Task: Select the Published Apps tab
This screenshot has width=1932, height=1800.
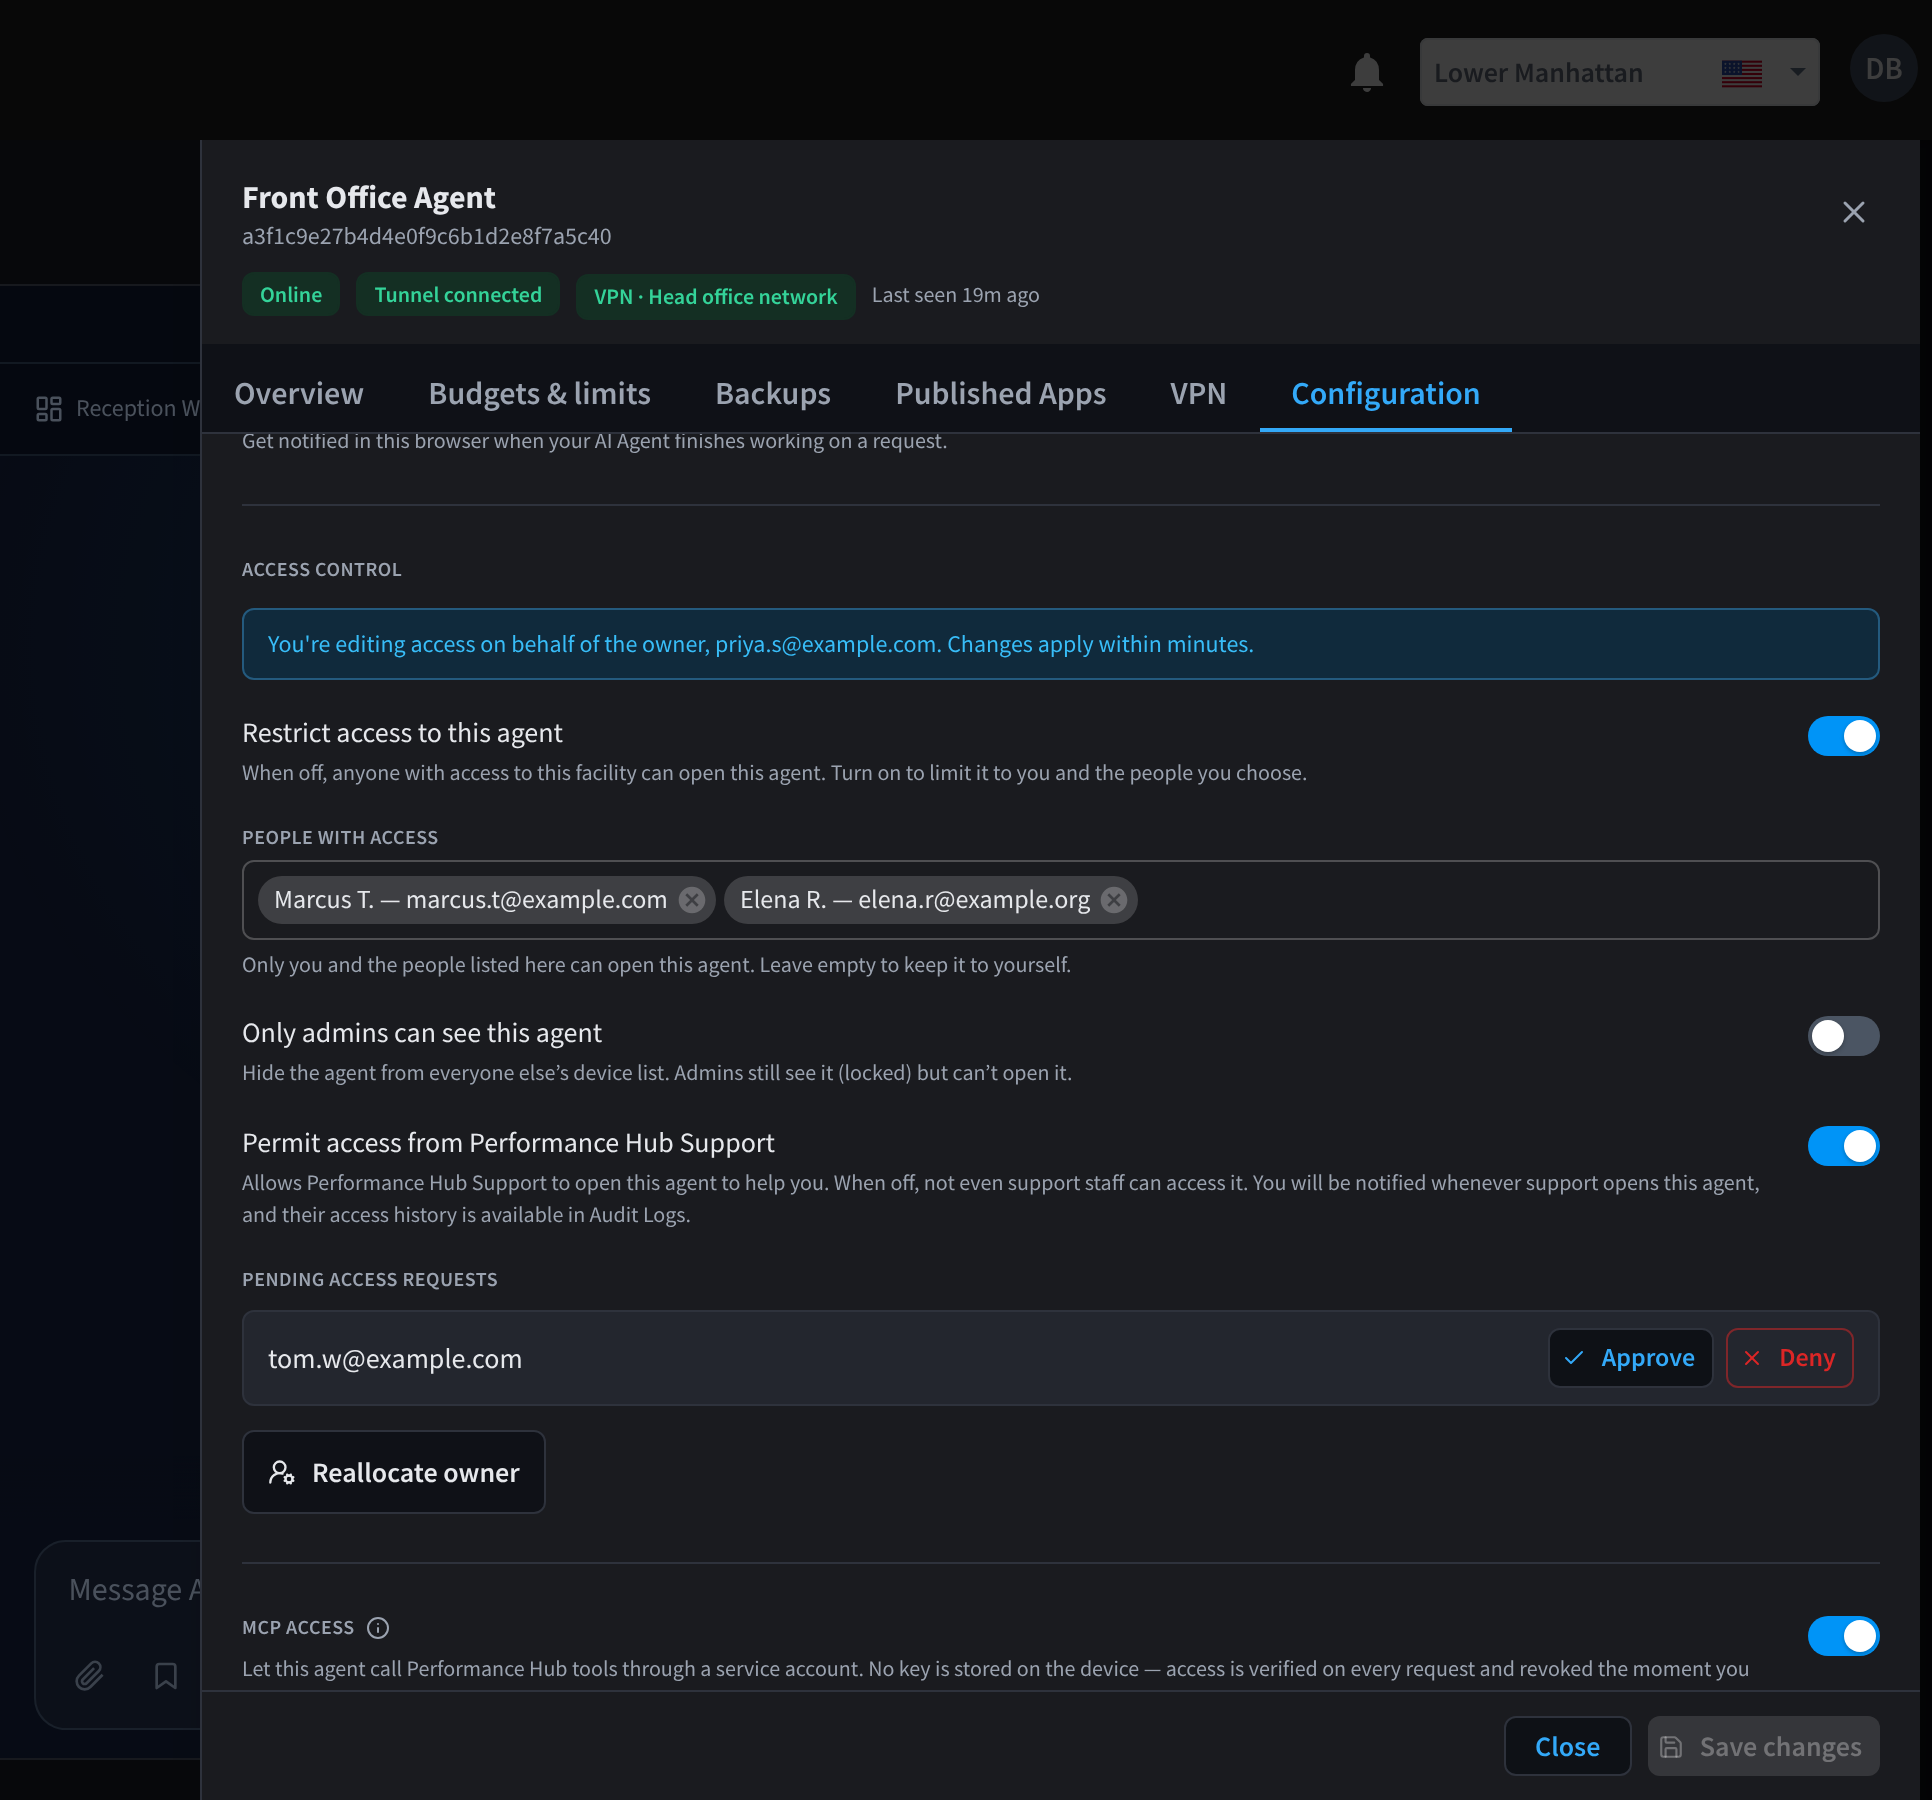Action: coord(1001,394)
